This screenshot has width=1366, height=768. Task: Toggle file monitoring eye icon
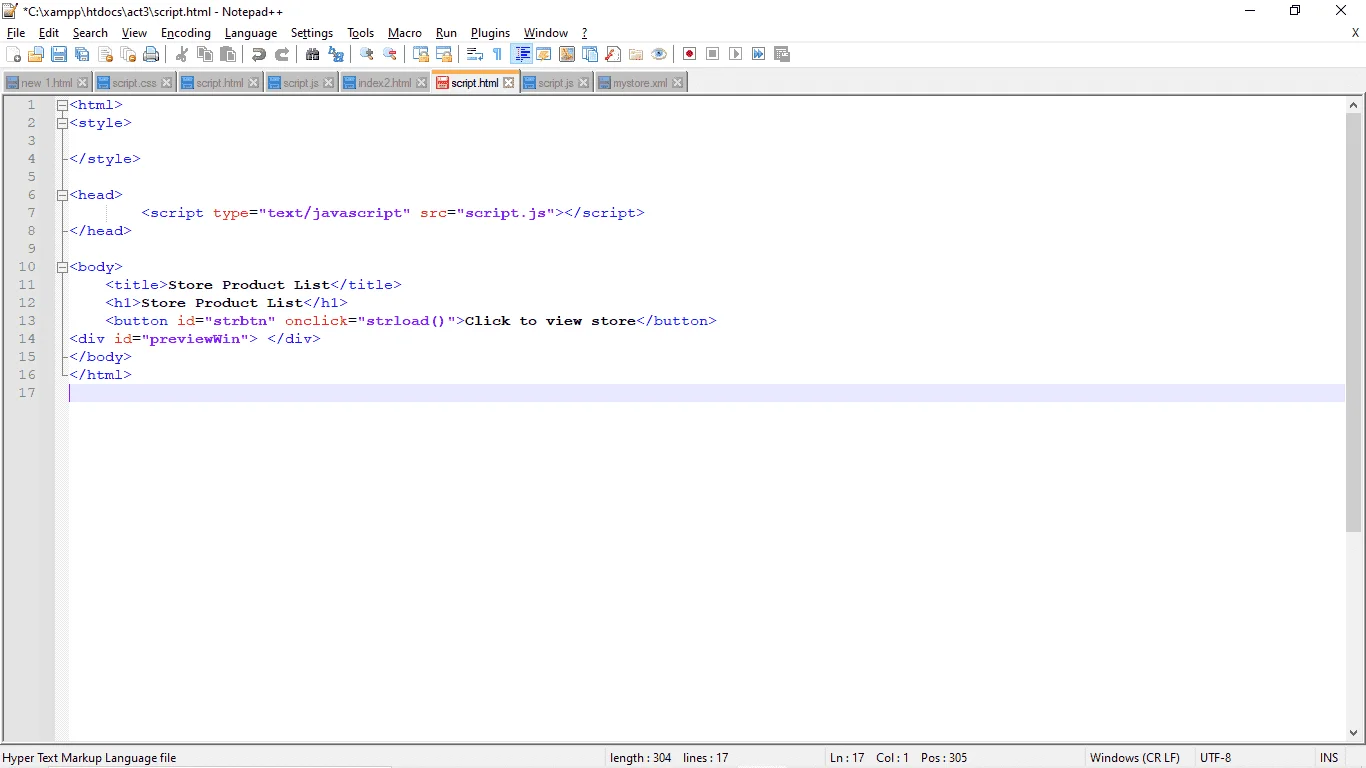659,54
